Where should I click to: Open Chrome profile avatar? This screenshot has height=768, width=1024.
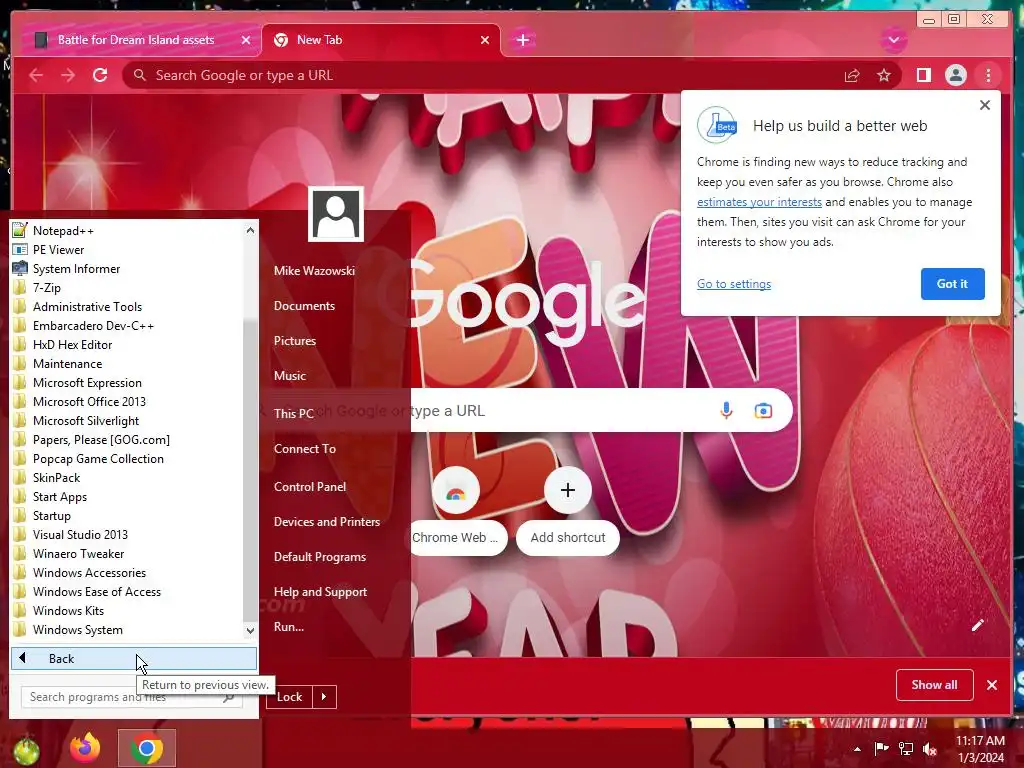[x=955, y=75]
